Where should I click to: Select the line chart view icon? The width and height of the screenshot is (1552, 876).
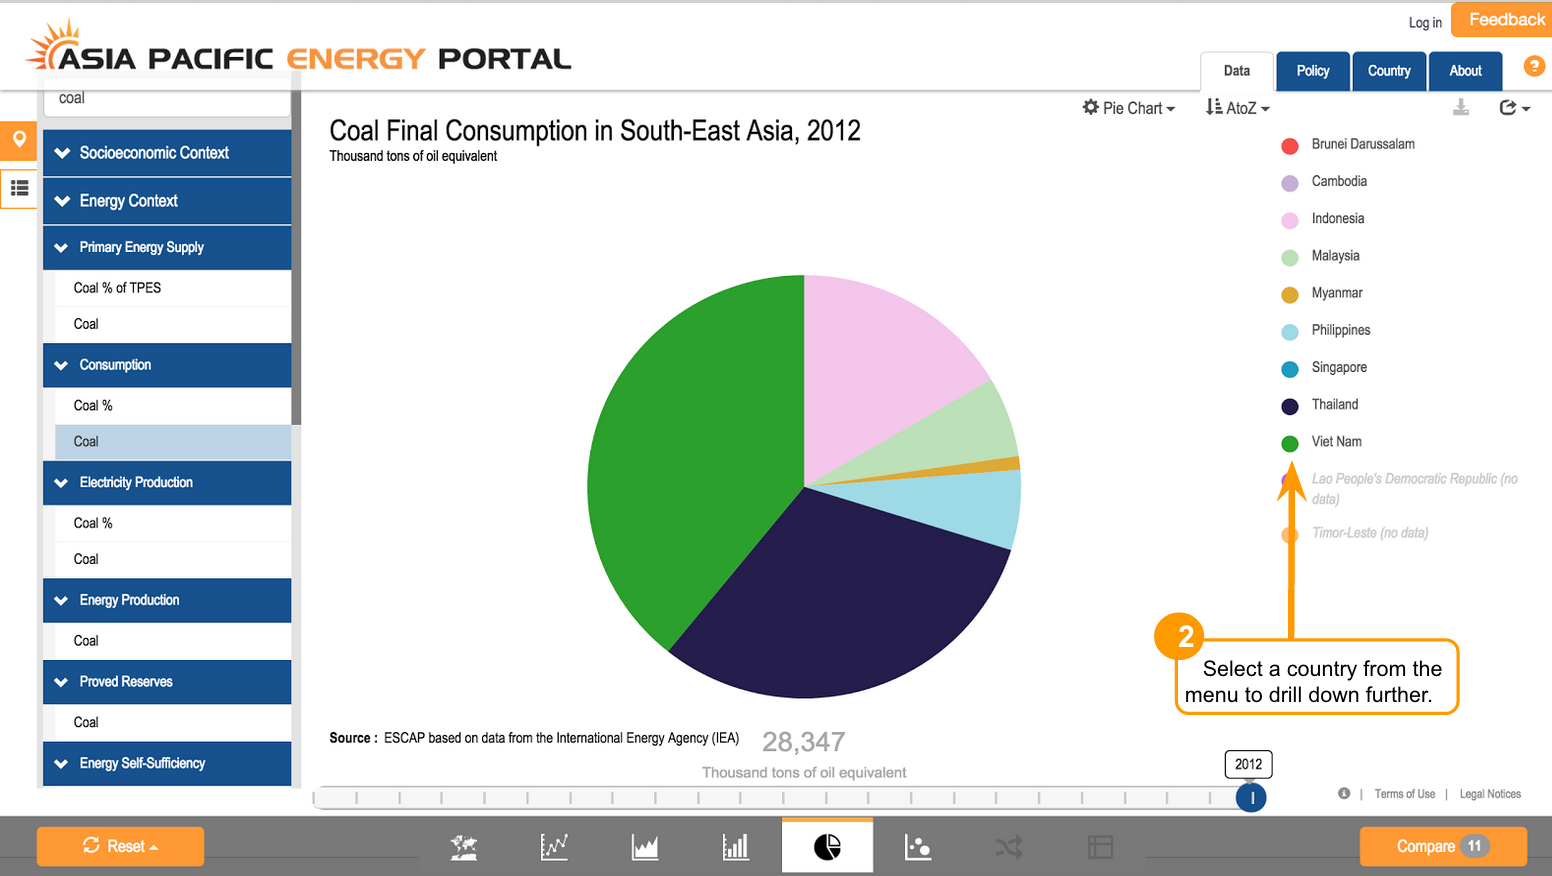click(x=554, y=847)
